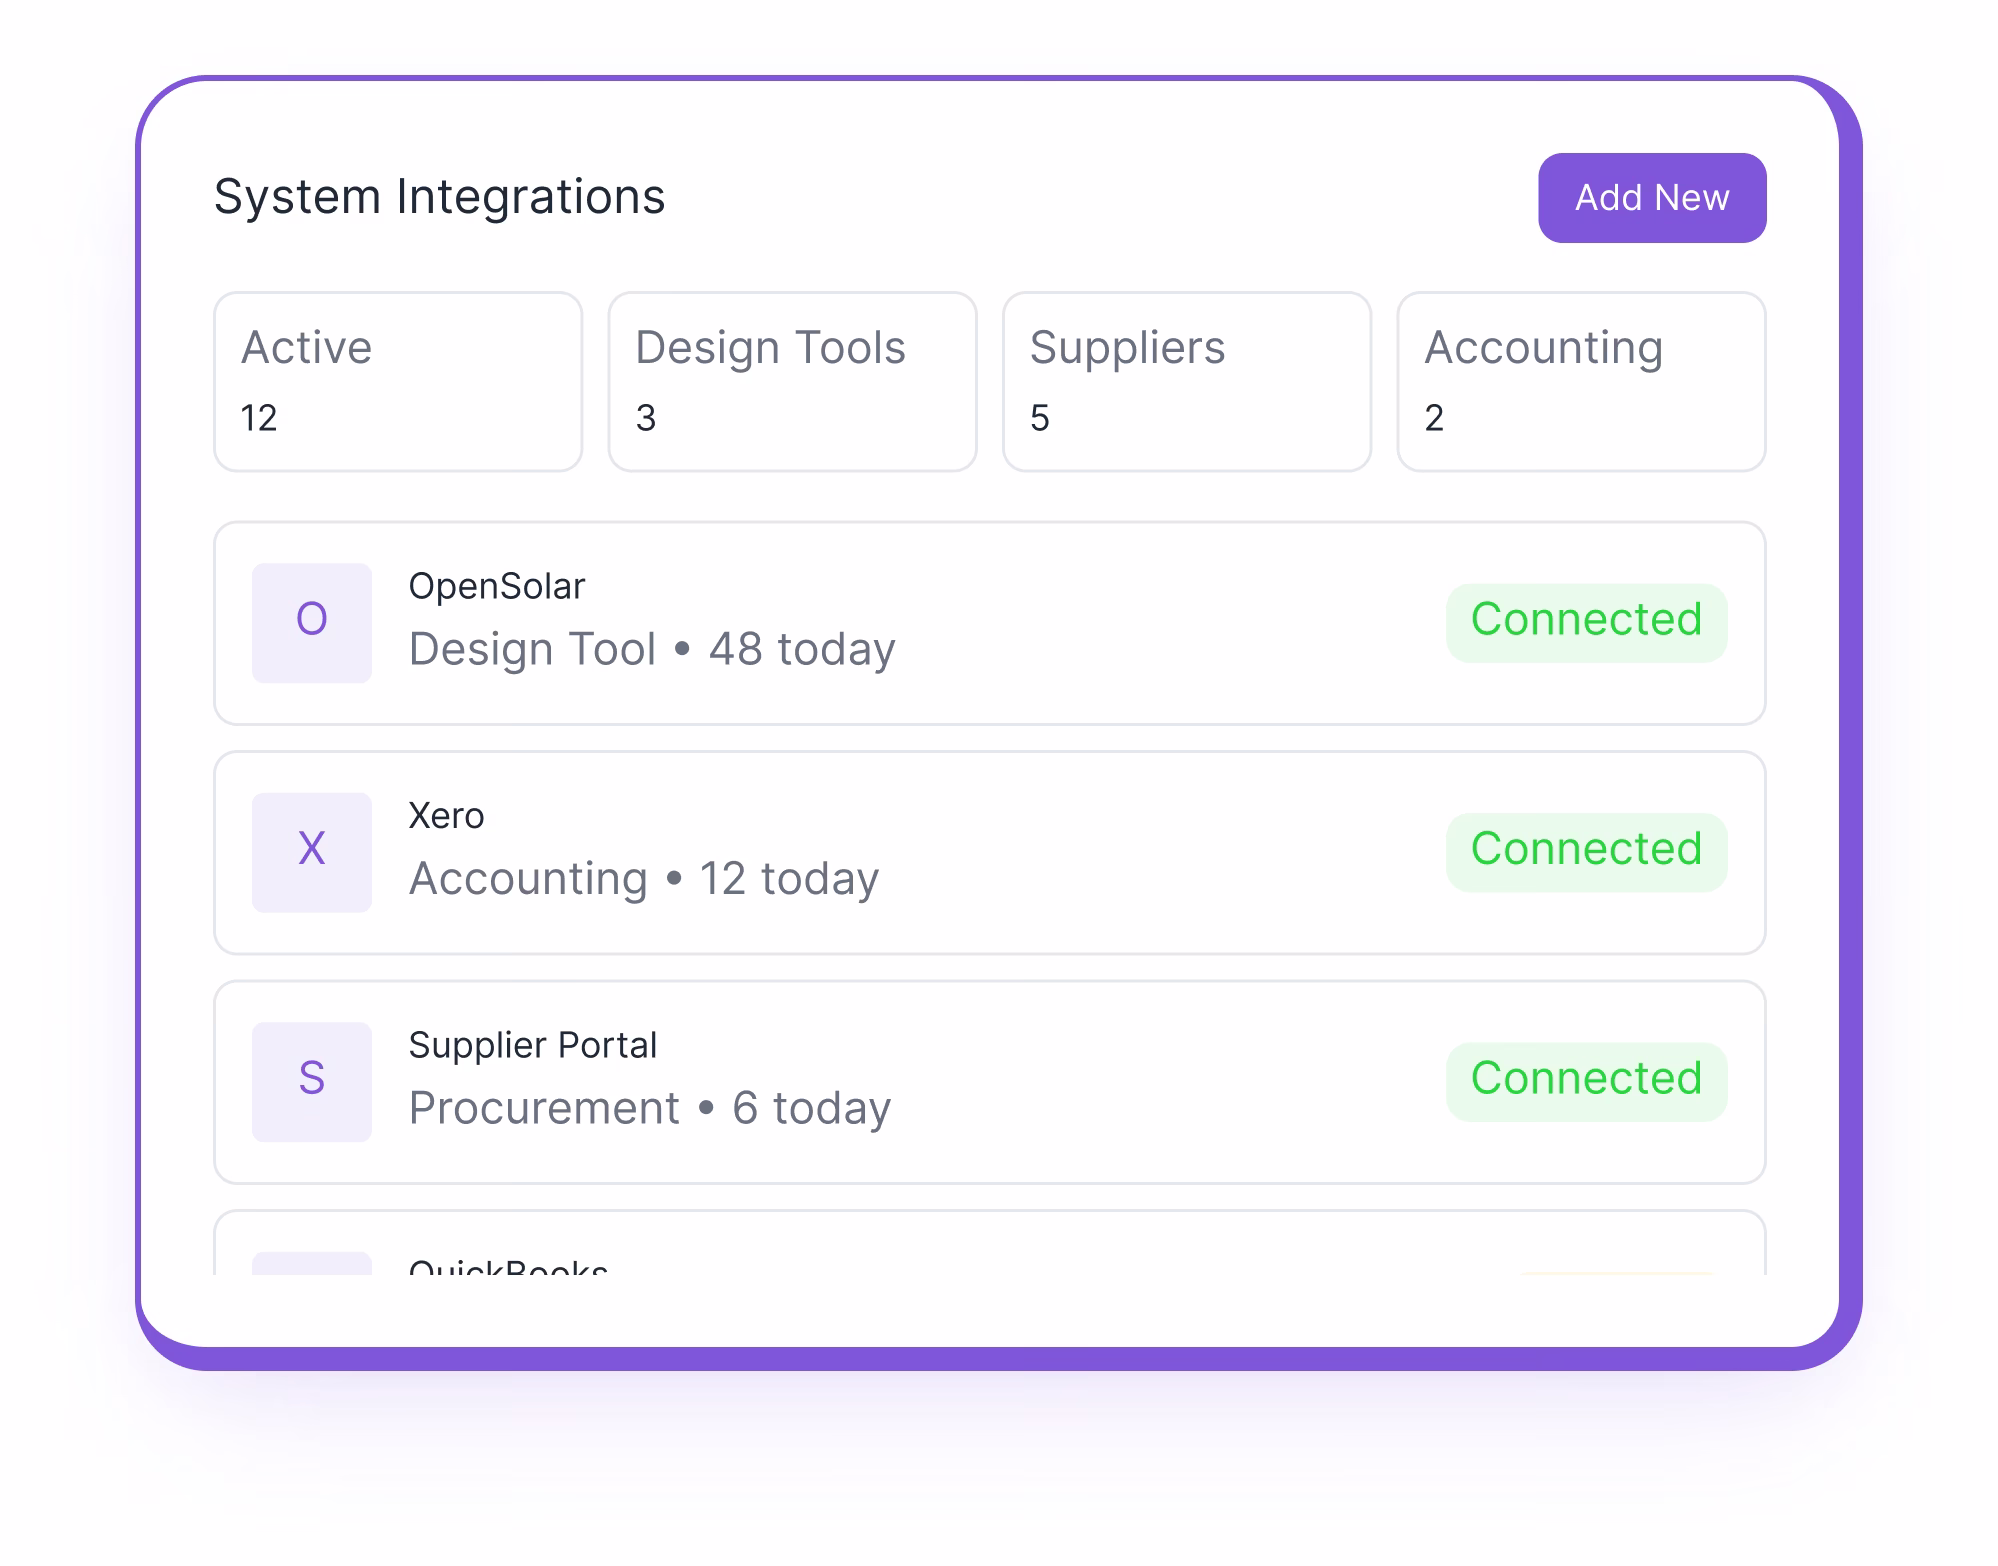
Task: Select the Xero app icon
Action: click(311, 851)
